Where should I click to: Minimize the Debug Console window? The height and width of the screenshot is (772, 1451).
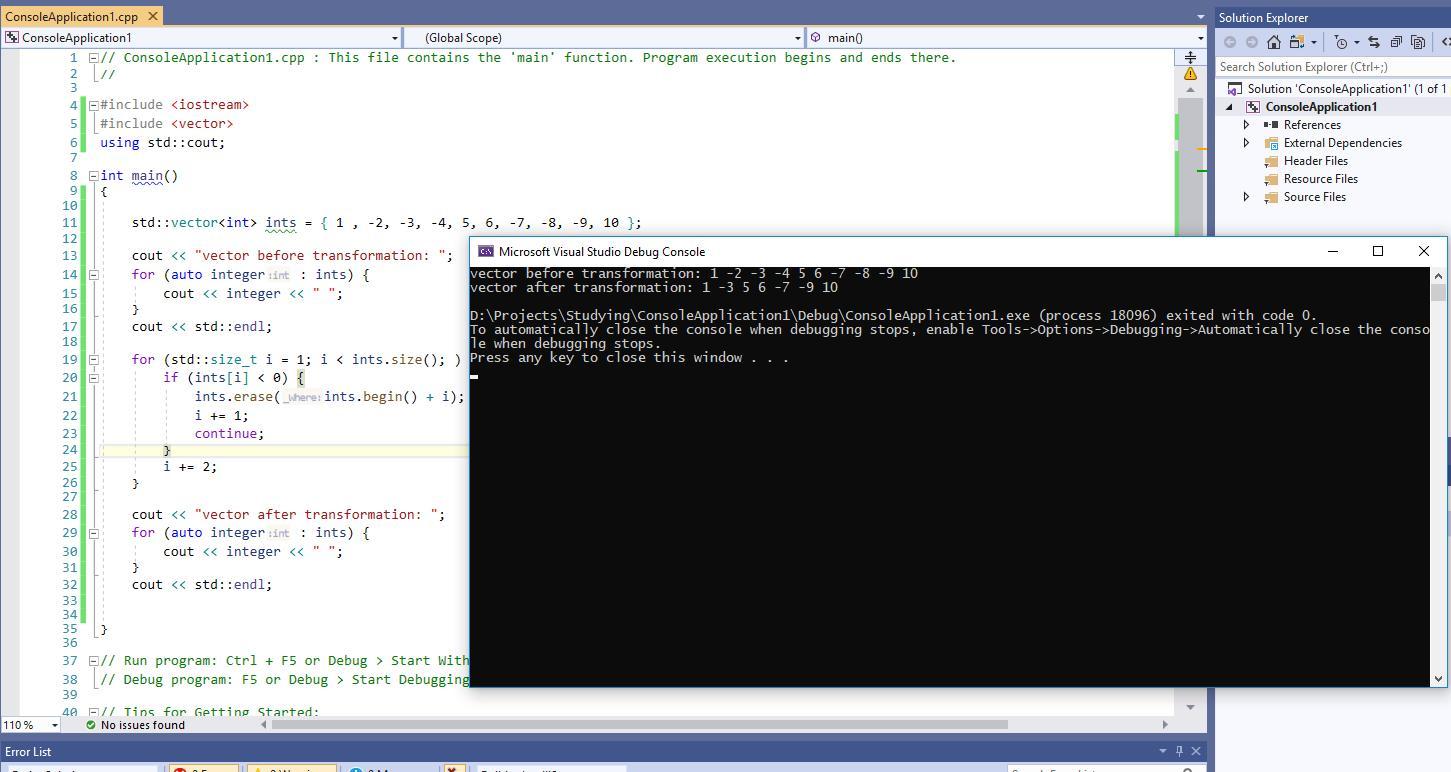point(1332,251)
